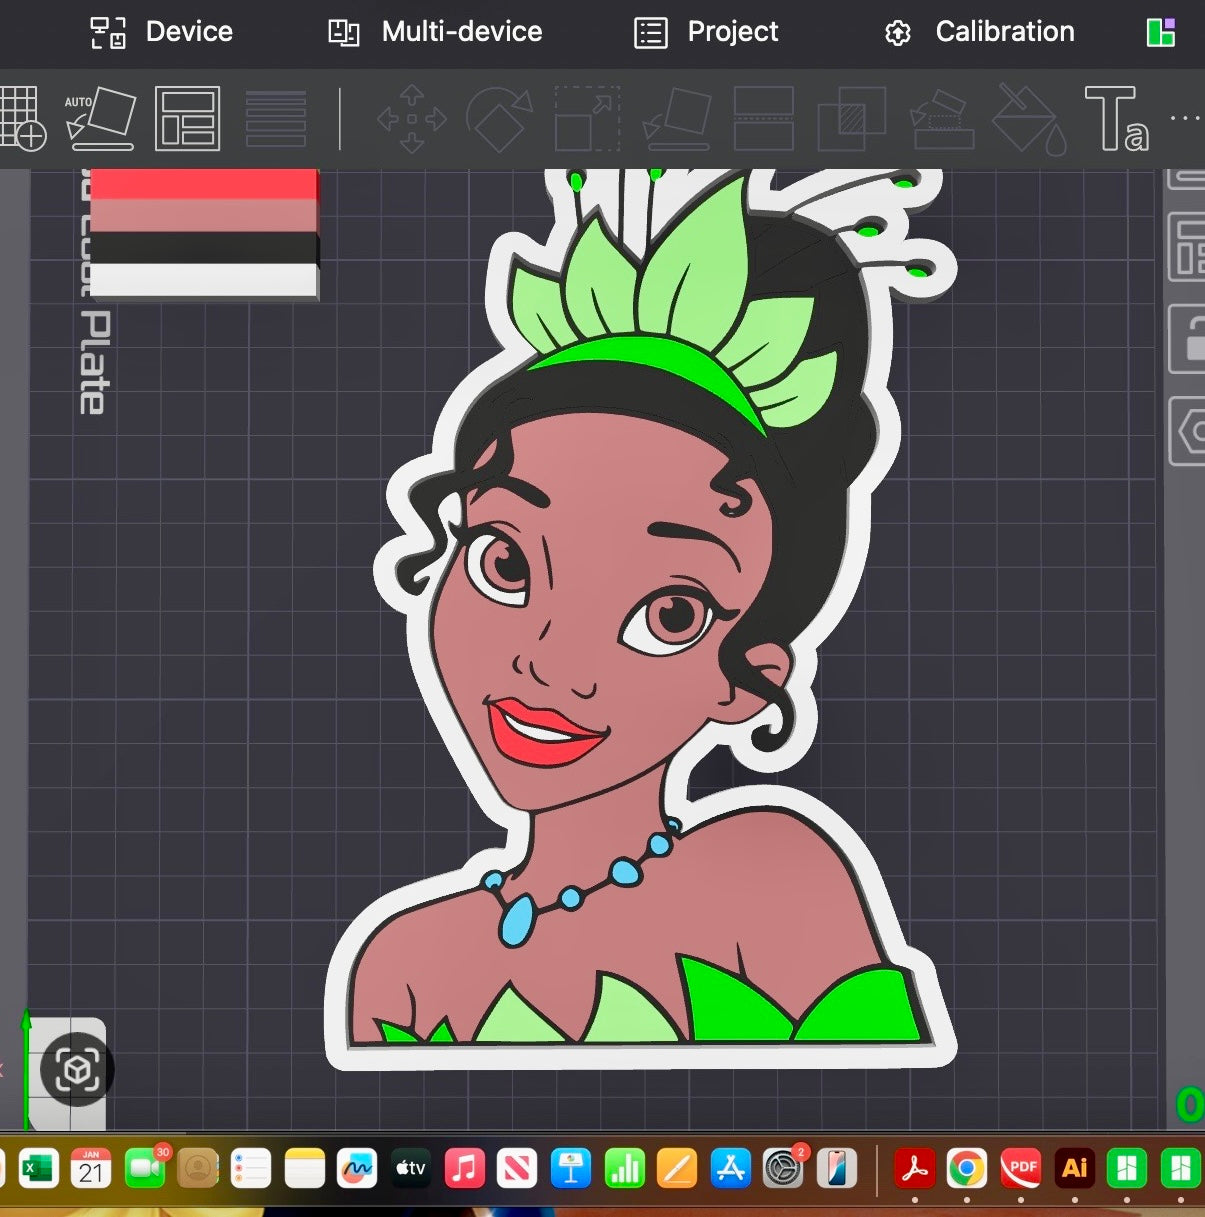
Task: Open the Support painting tool
Action: click(x=941, y=119)
